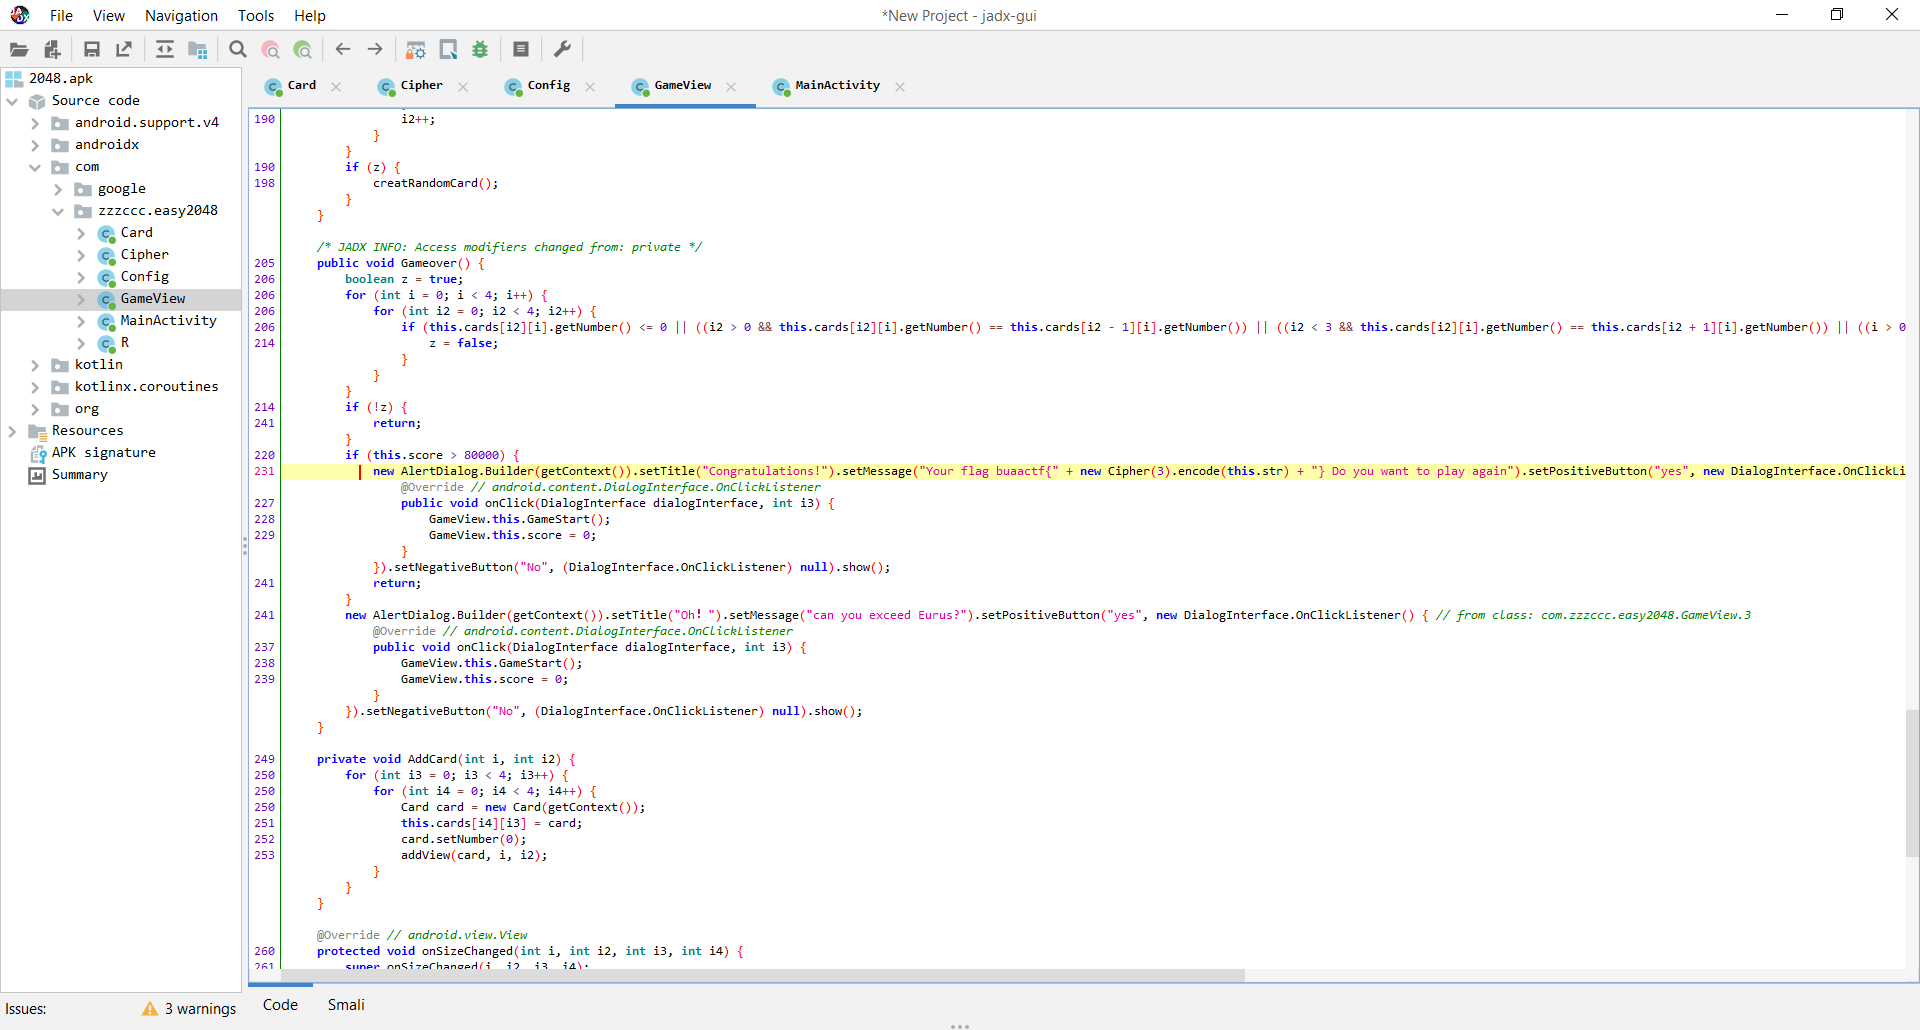1920x1030 pixels.
Task: Click the quark engine toolbar icon
Action: tap(449, 49)
